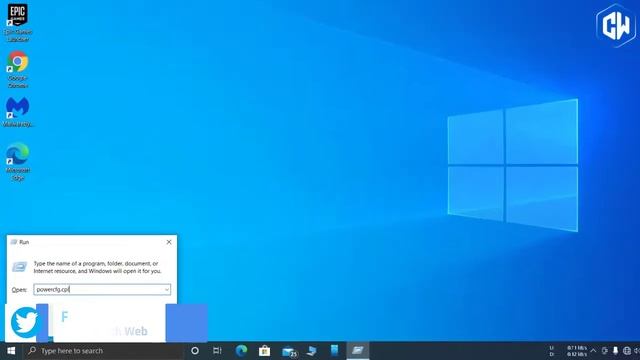Close the Run dialog
The height and width of the screenshot is (360, 640).
169,242
